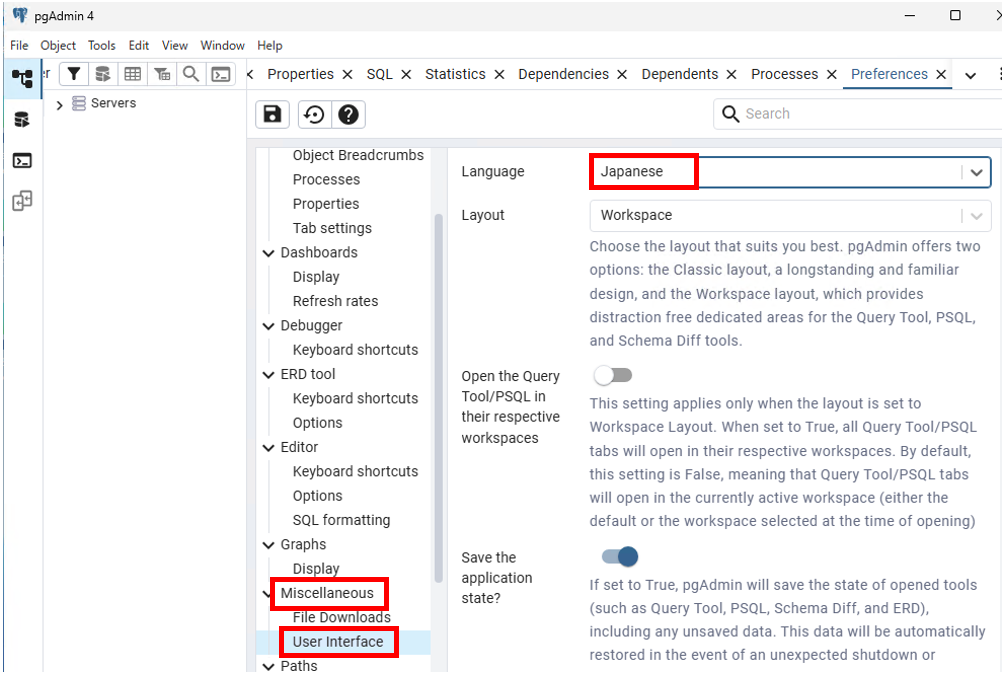
Task: Open the Edit menu
Action: (x=139, y=46)
